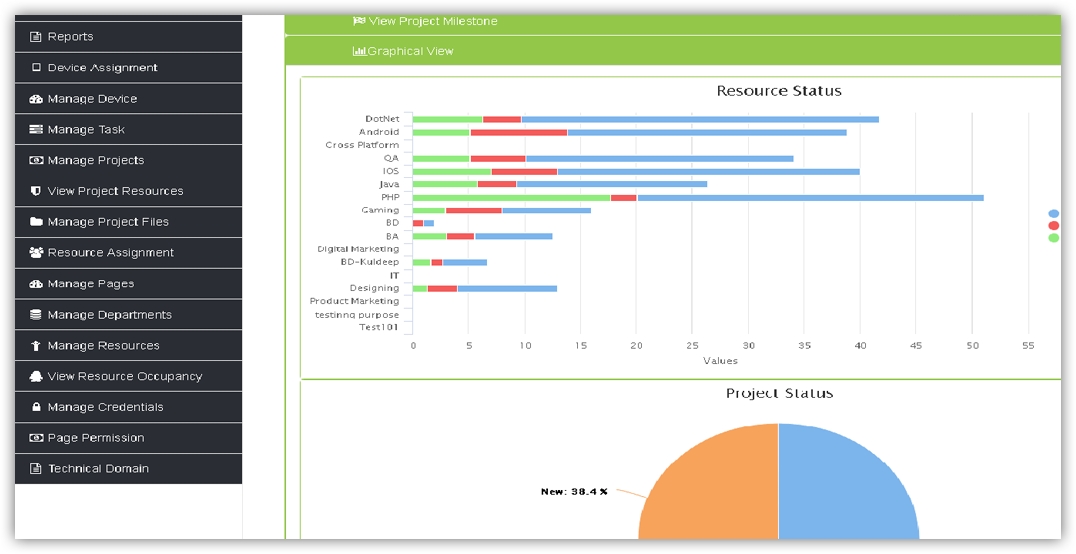
Task: Toggle the blue legend series marker
Action: click(x=1054, y=214)
